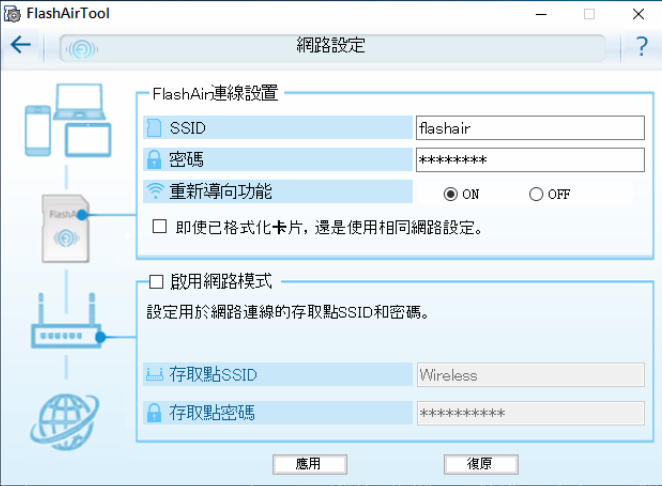
Task: Click the Wi-Fi icon beside 重新導向功能
Action: coord(155,191)
